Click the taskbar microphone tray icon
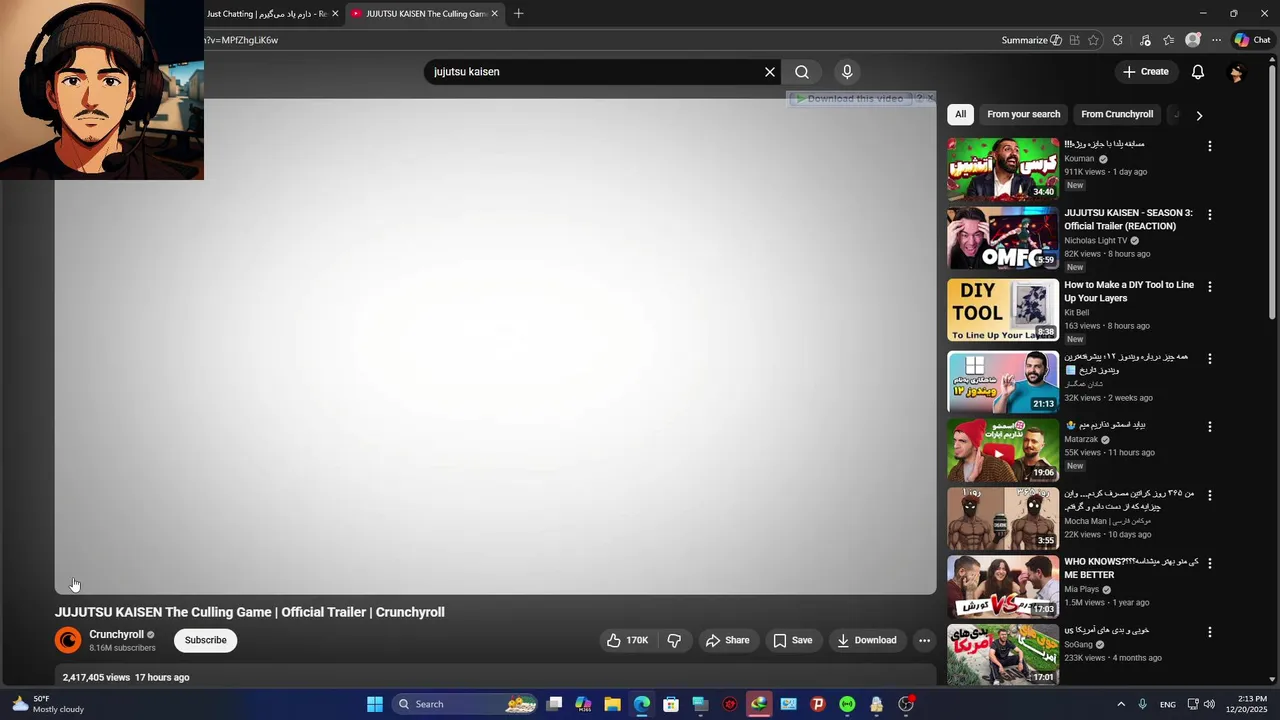Viewport: 1280px width, 720px height. (x=1143, y=704)
